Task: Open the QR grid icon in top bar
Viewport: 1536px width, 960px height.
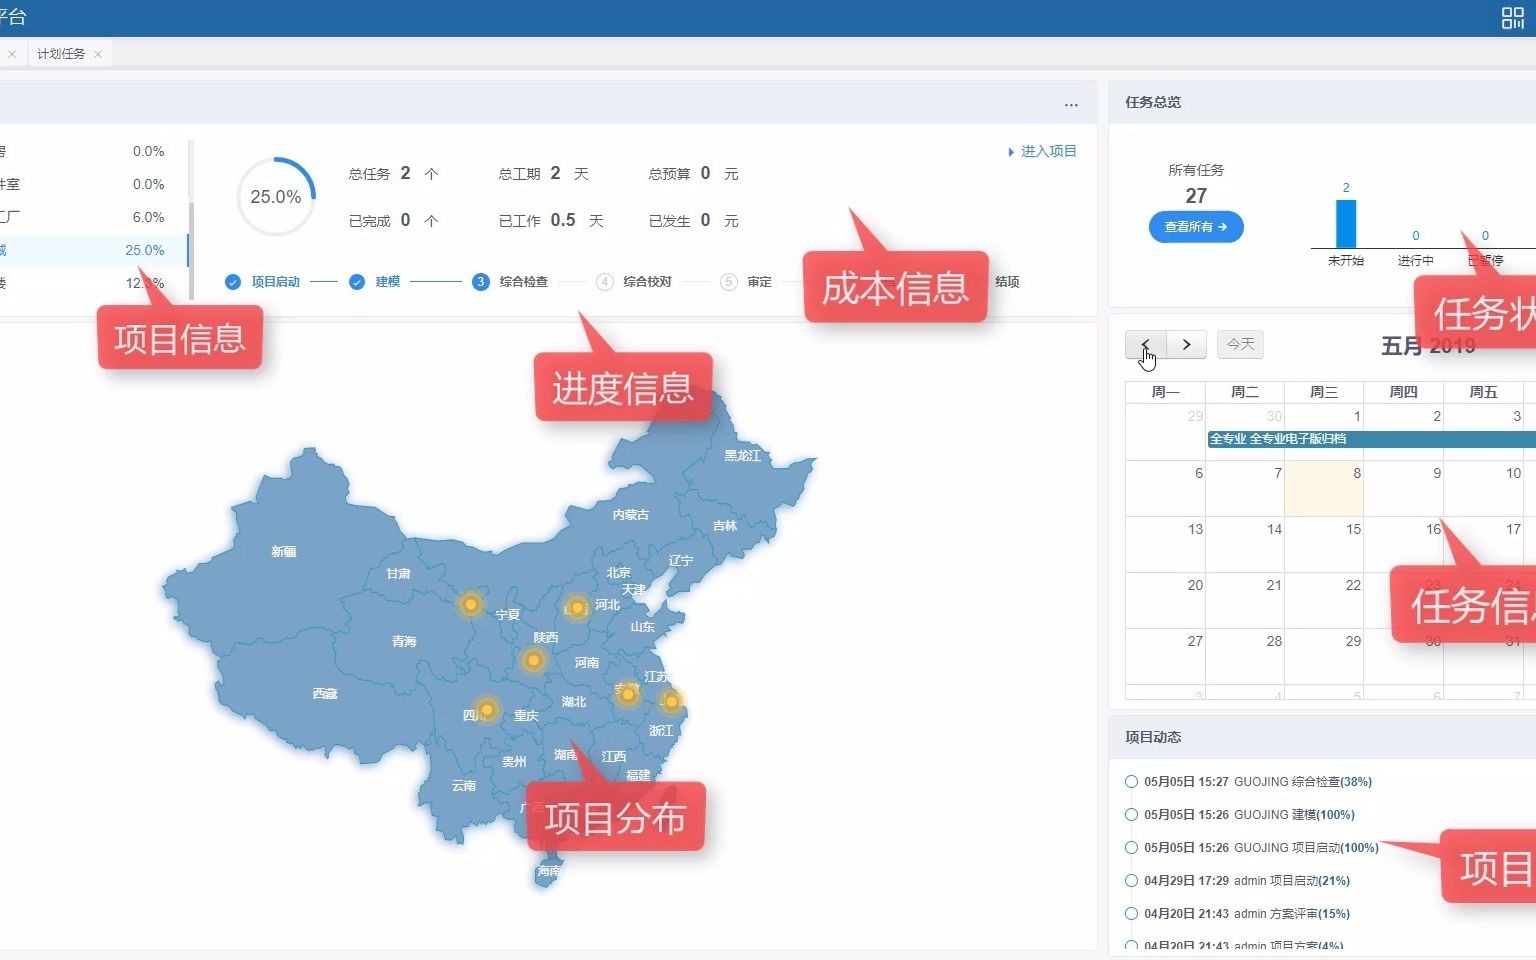Action: point(1513,18)
